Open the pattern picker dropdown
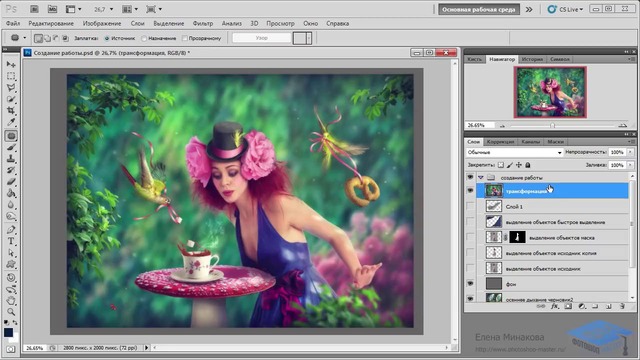 click(x=309, y=38)
